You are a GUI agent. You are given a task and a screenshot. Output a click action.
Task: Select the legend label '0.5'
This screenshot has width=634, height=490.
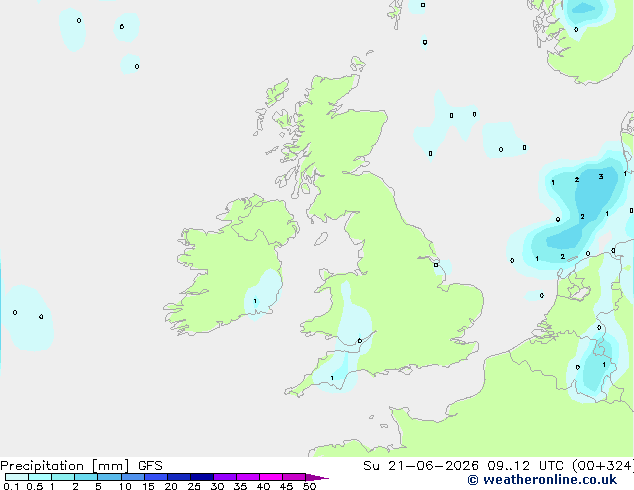click(x=35, y=486)
